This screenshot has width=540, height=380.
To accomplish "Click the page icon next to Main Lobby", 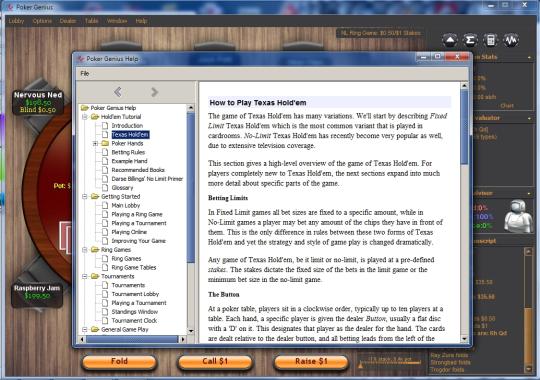I will click(105, 205).
